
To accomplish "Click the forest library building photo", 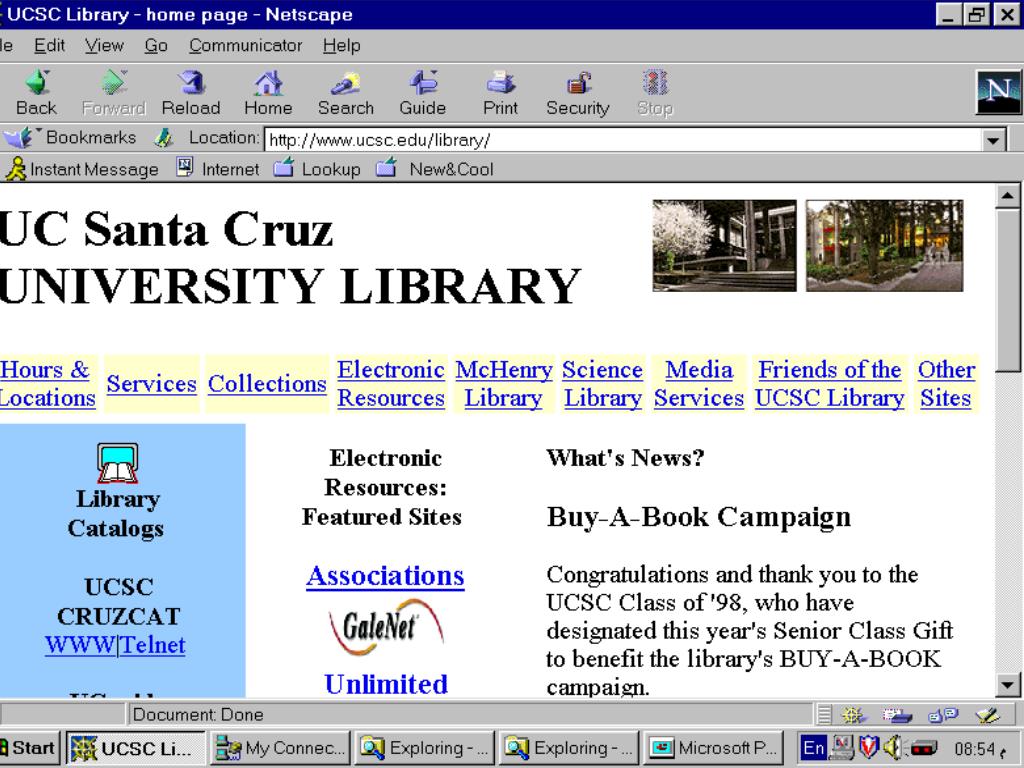I will tap(884, 246).
